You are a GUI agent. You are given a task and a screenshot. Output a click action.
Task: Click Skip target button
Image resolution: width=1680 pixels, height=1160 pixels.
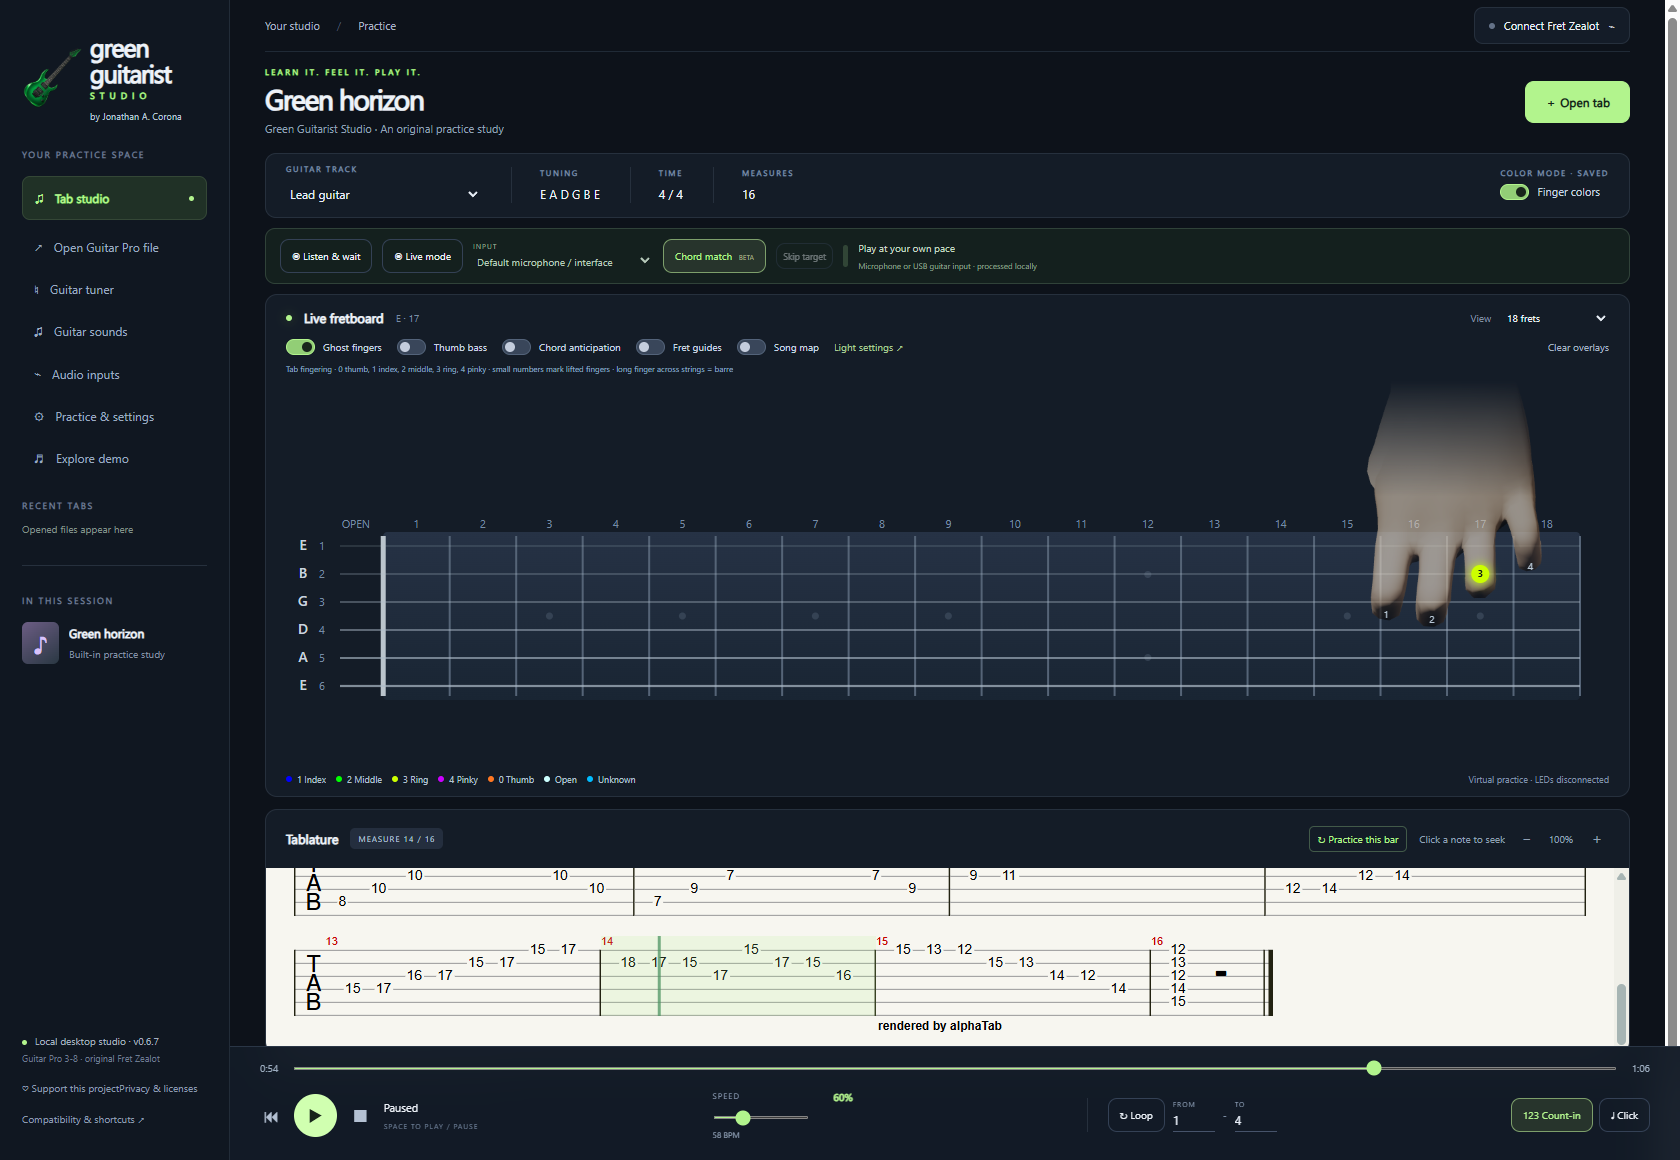pos(804,257)
